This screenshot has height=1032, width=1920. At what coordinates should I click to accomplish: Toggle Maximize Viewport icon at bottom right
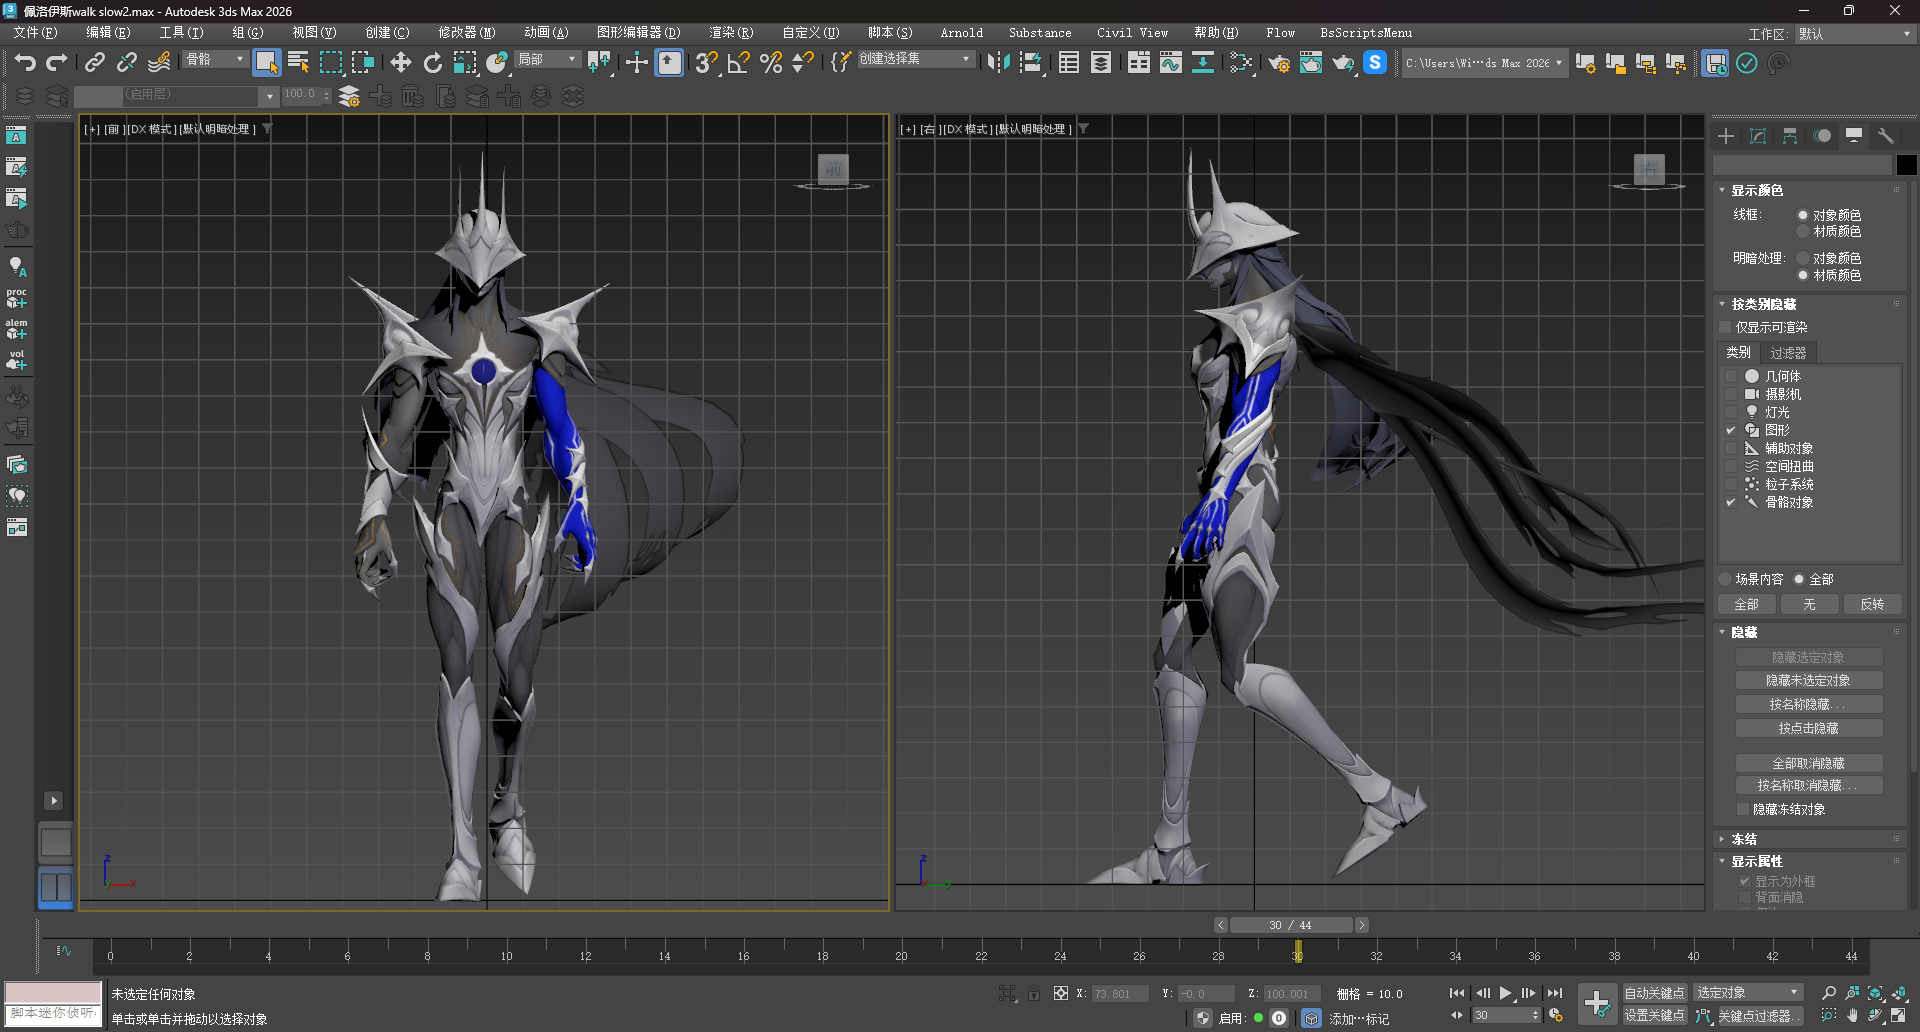click(x=1898, y=1015)
